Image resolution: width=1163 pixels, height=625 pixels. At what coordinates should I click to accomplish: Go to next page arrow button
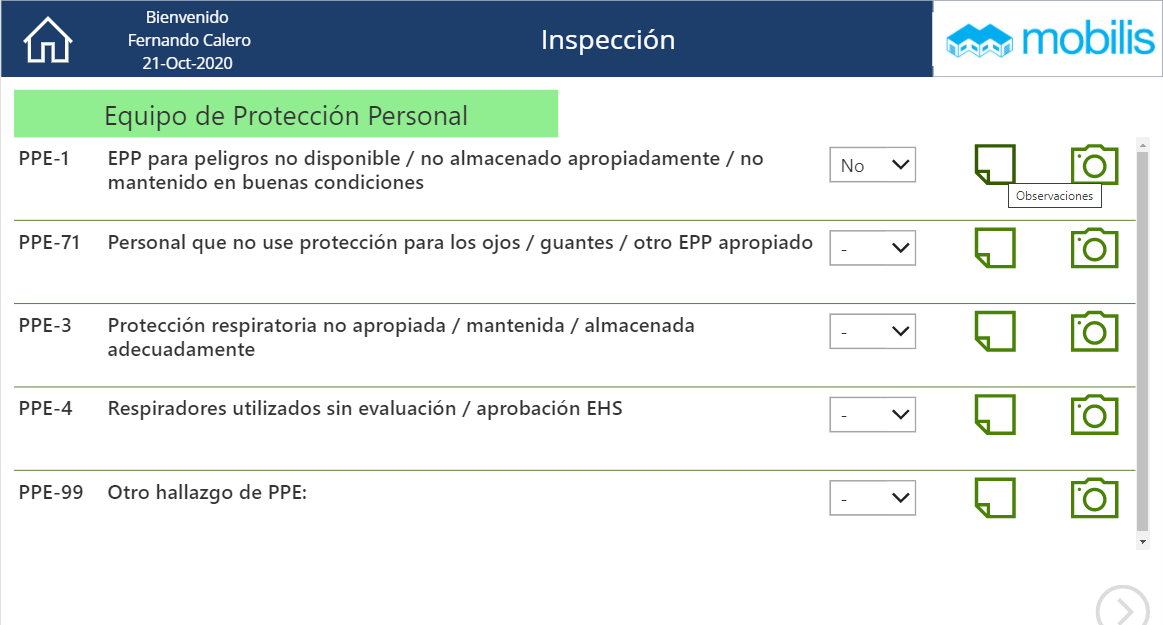(1123, 609)
